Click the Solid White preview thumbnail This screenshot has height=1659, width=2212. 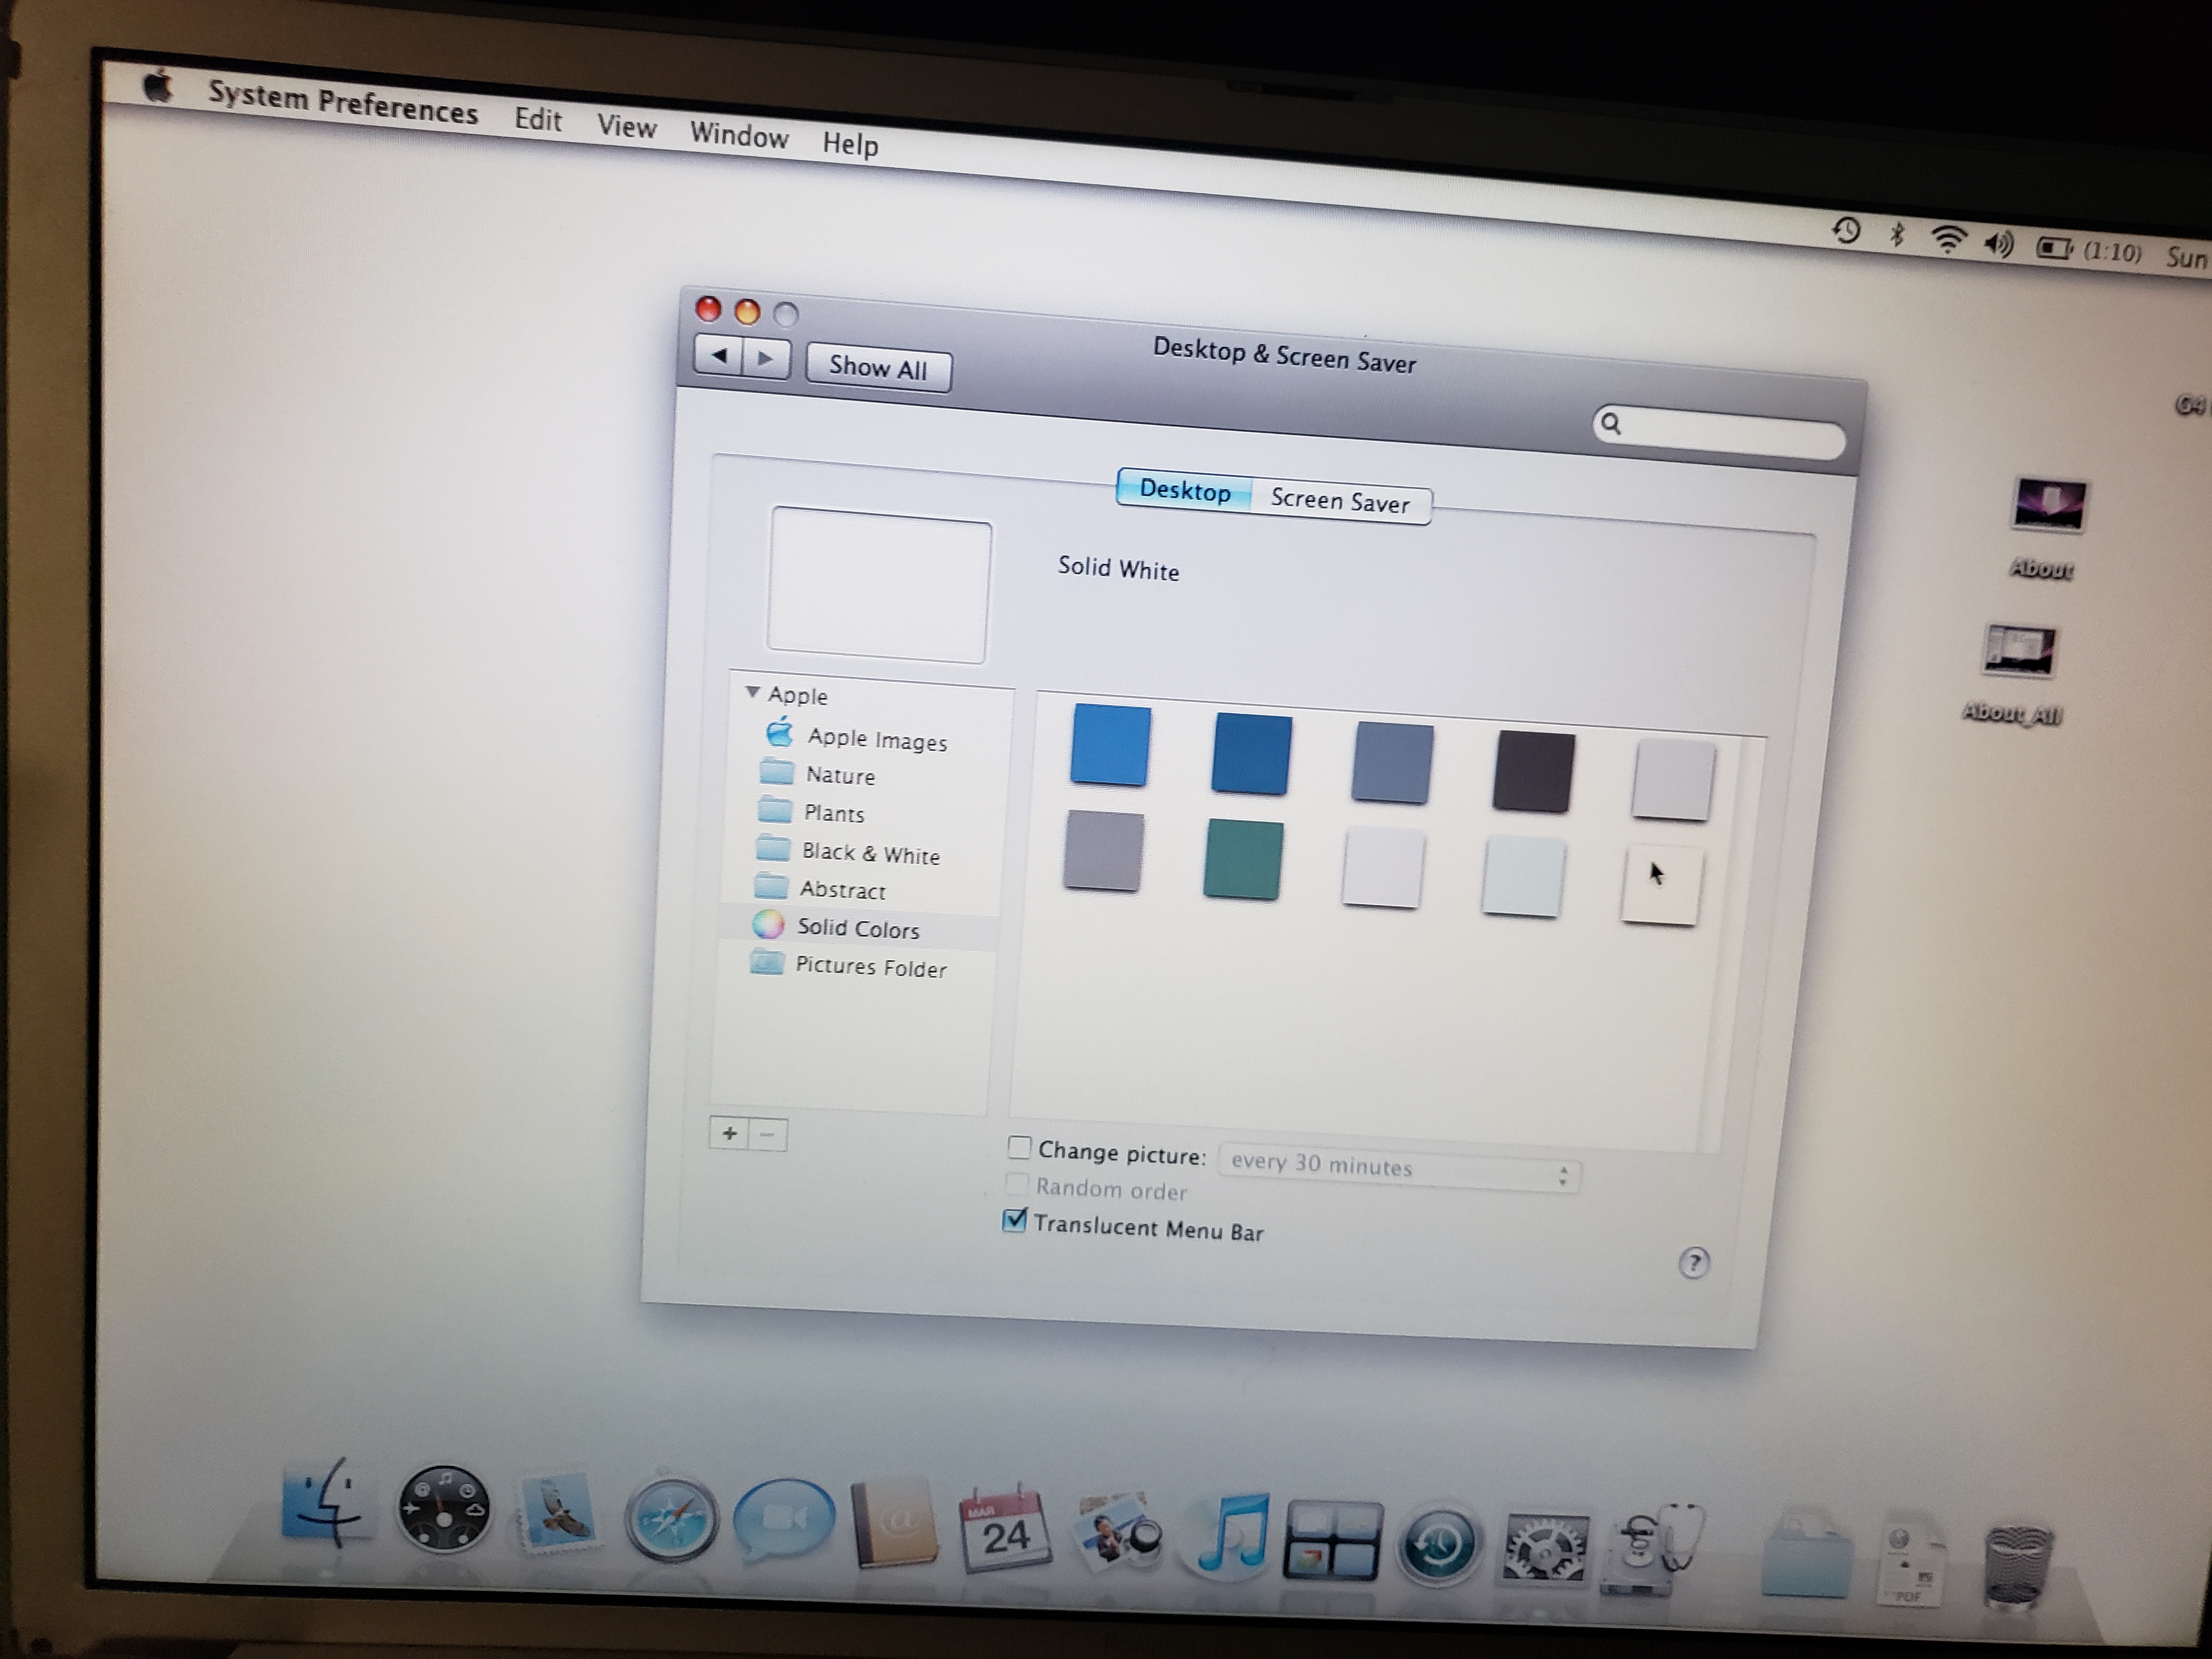tap(879, 586)
